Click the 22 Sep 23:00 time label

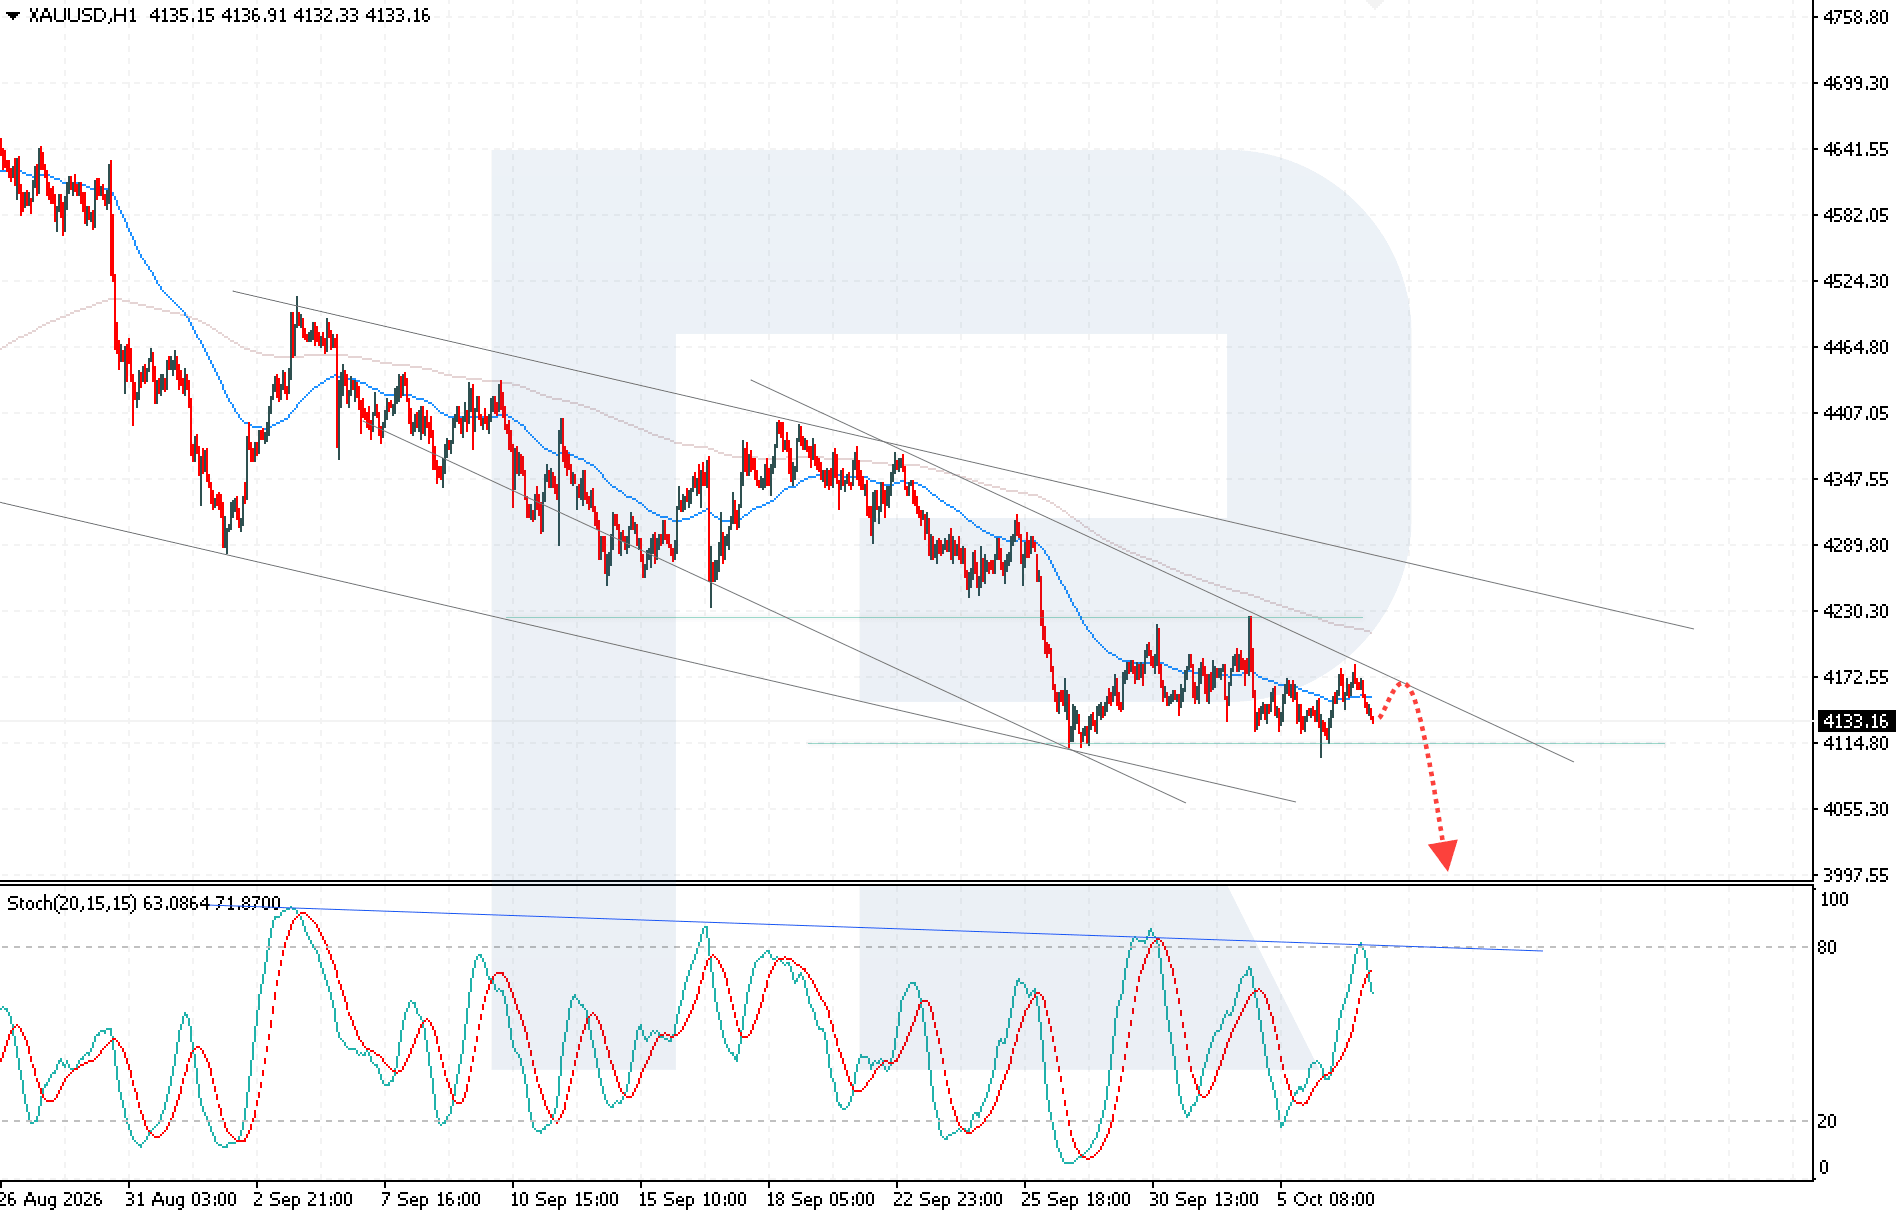(x=948, y=1199)
